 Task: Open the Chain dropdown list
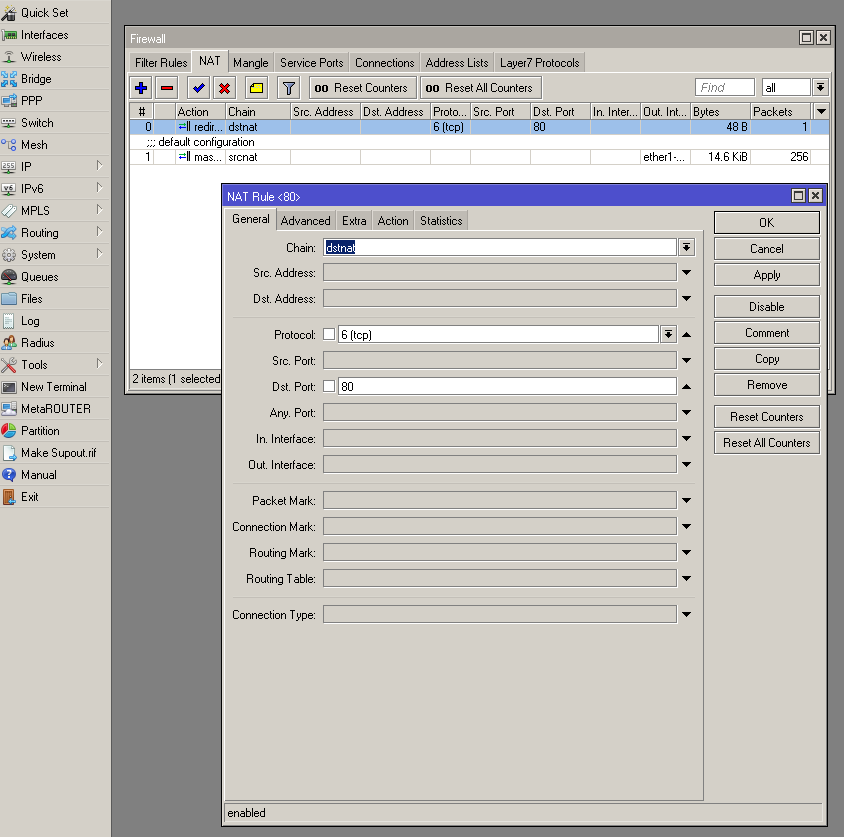686,248
